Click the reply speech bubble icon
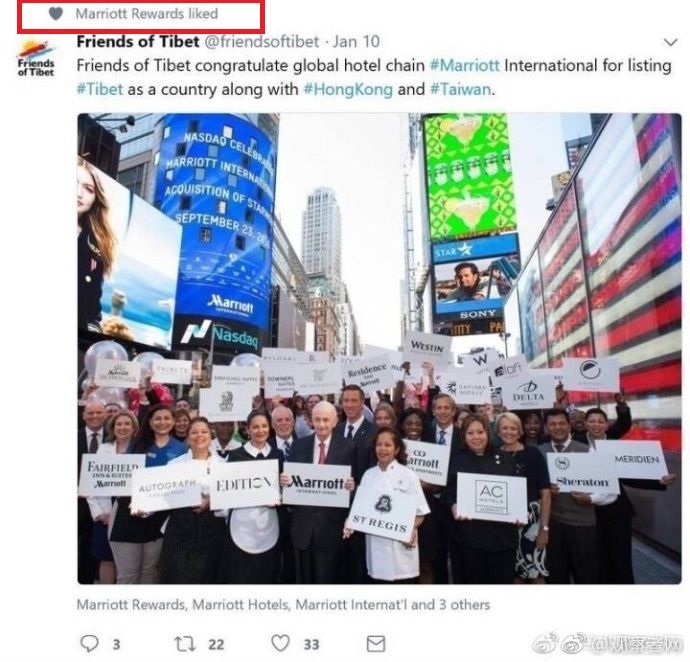 click(x=89, y=644)
